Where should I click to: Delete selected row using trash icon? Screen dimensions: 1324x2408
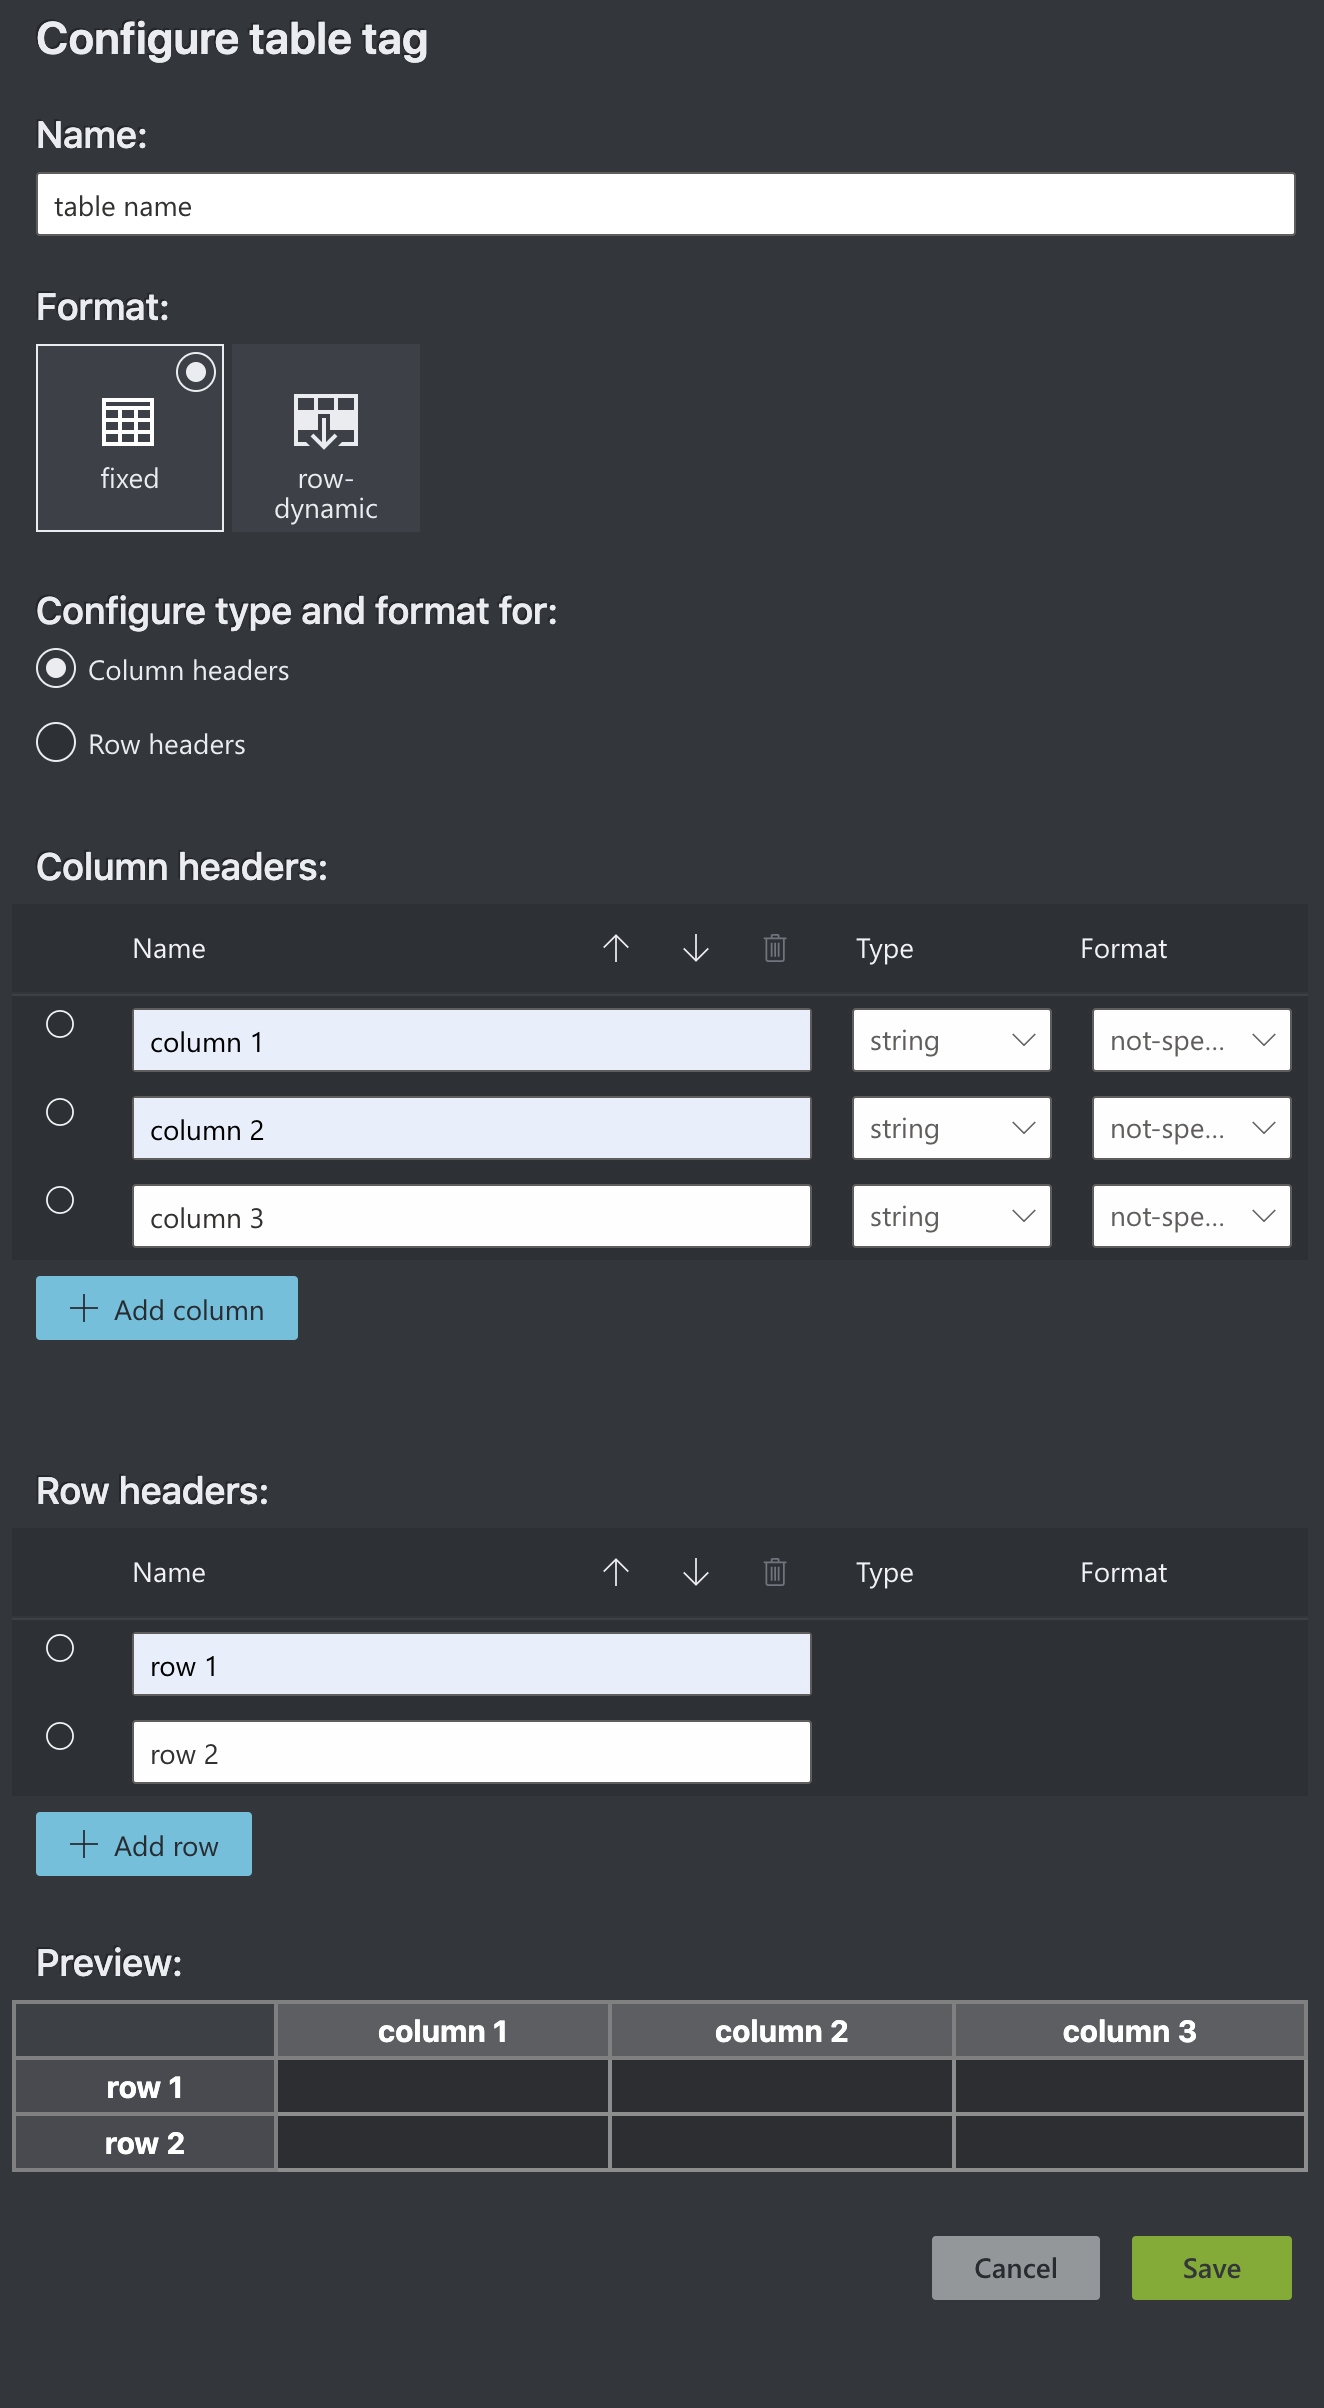(x=774, y=1572)
